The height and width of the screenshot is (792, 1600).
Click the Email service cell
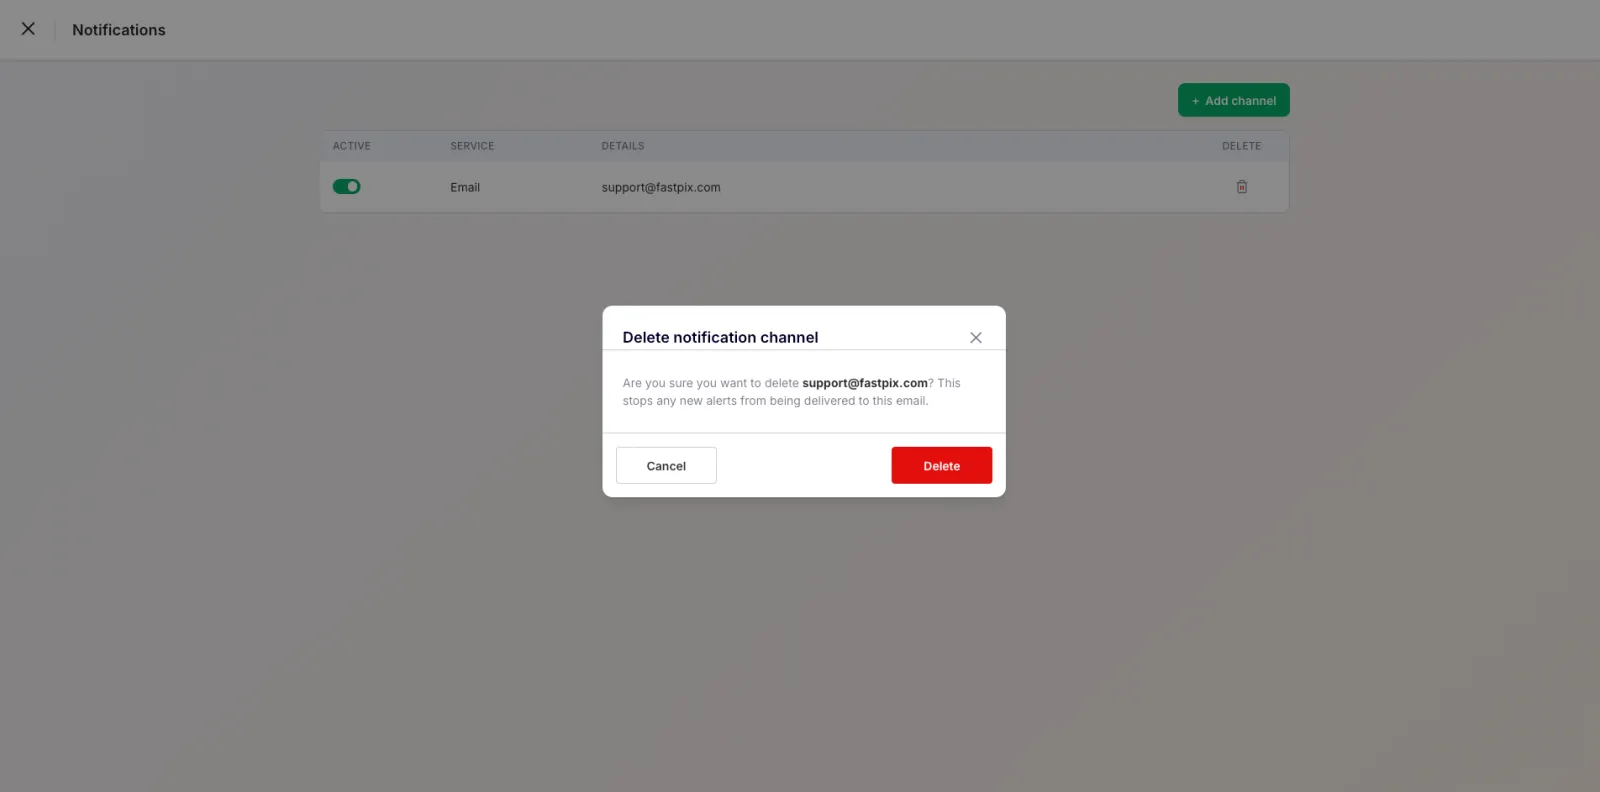(x=465, y=187)
